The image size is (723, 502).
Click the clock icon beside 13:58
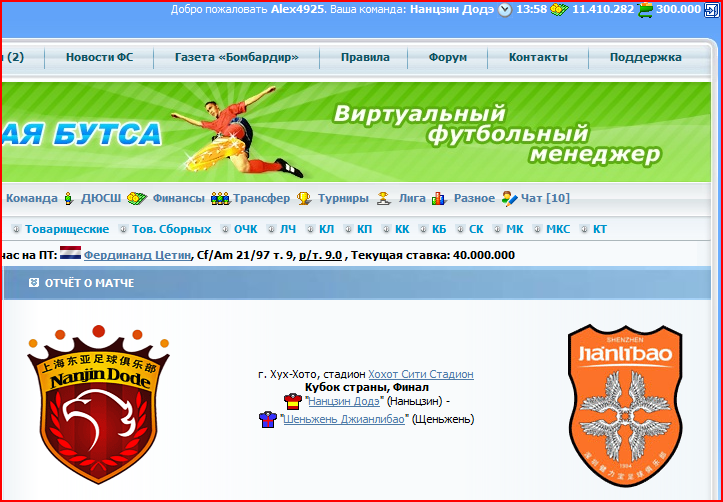505,9
